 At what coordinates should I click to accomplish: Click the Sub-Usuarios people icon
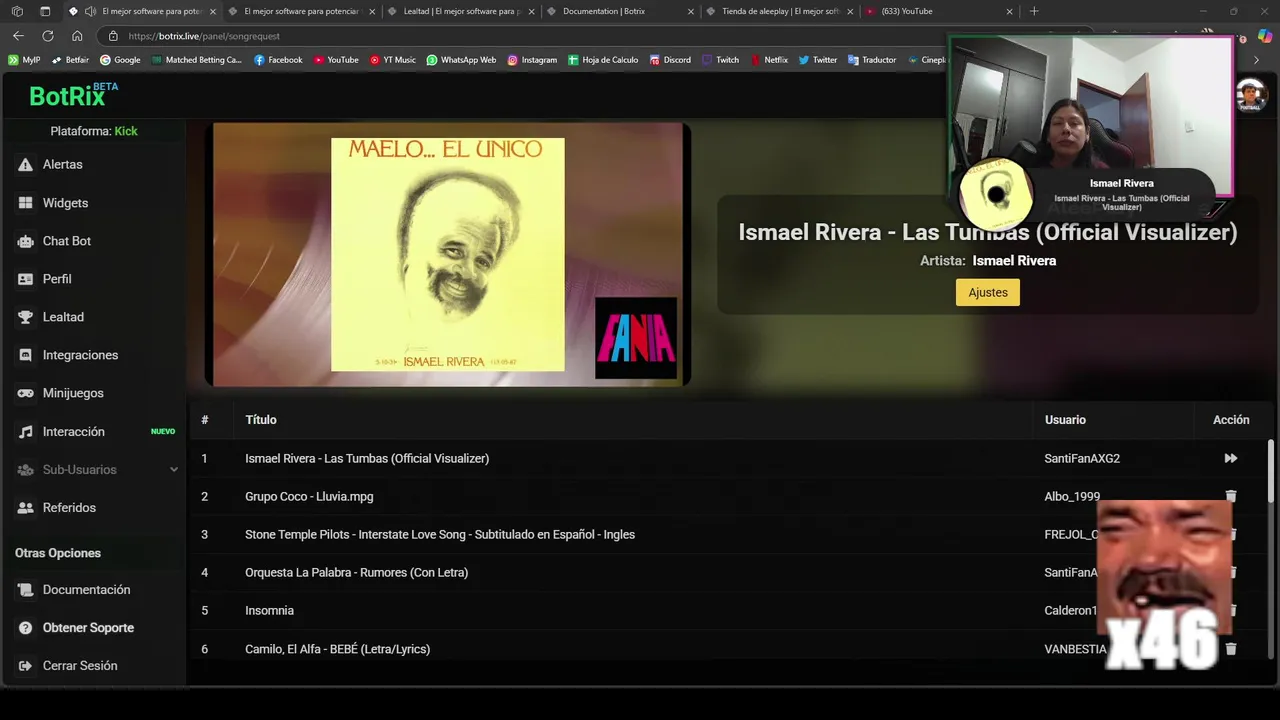[x=25, y=470]
